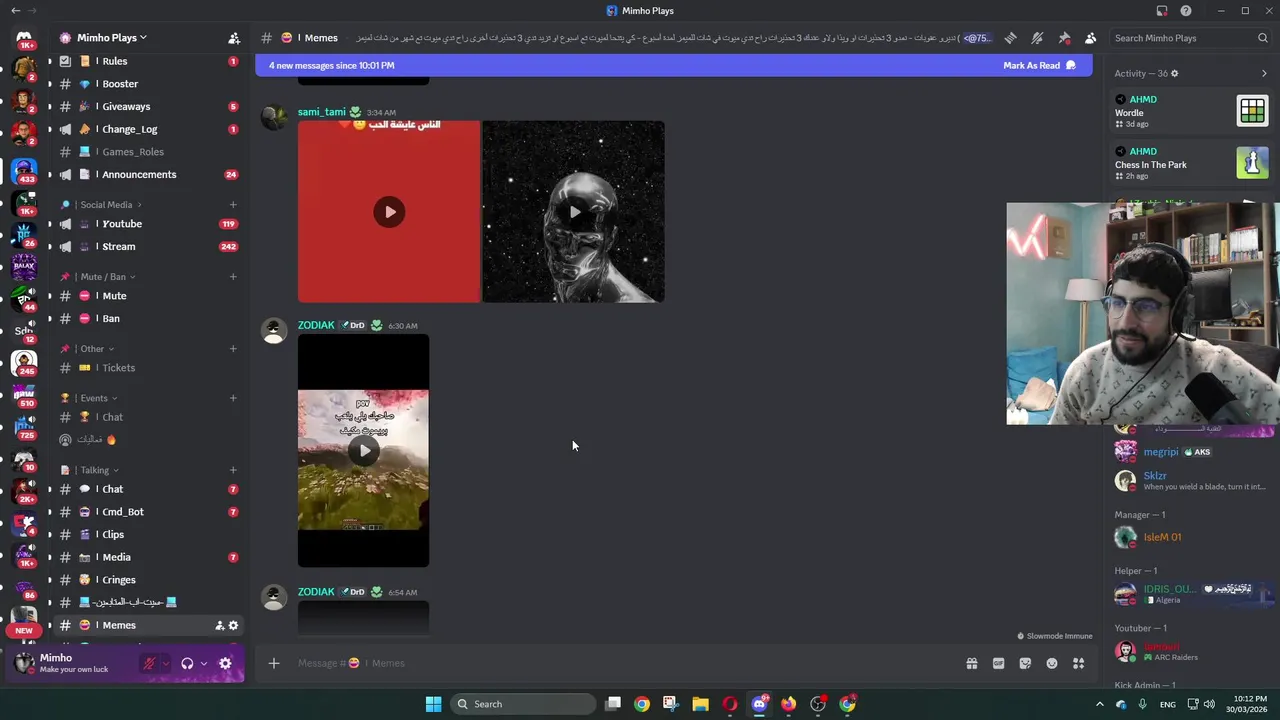Screen dimensions: 1280x720
Task: Add a channel to Events category
Action: [x=233, y=398]
